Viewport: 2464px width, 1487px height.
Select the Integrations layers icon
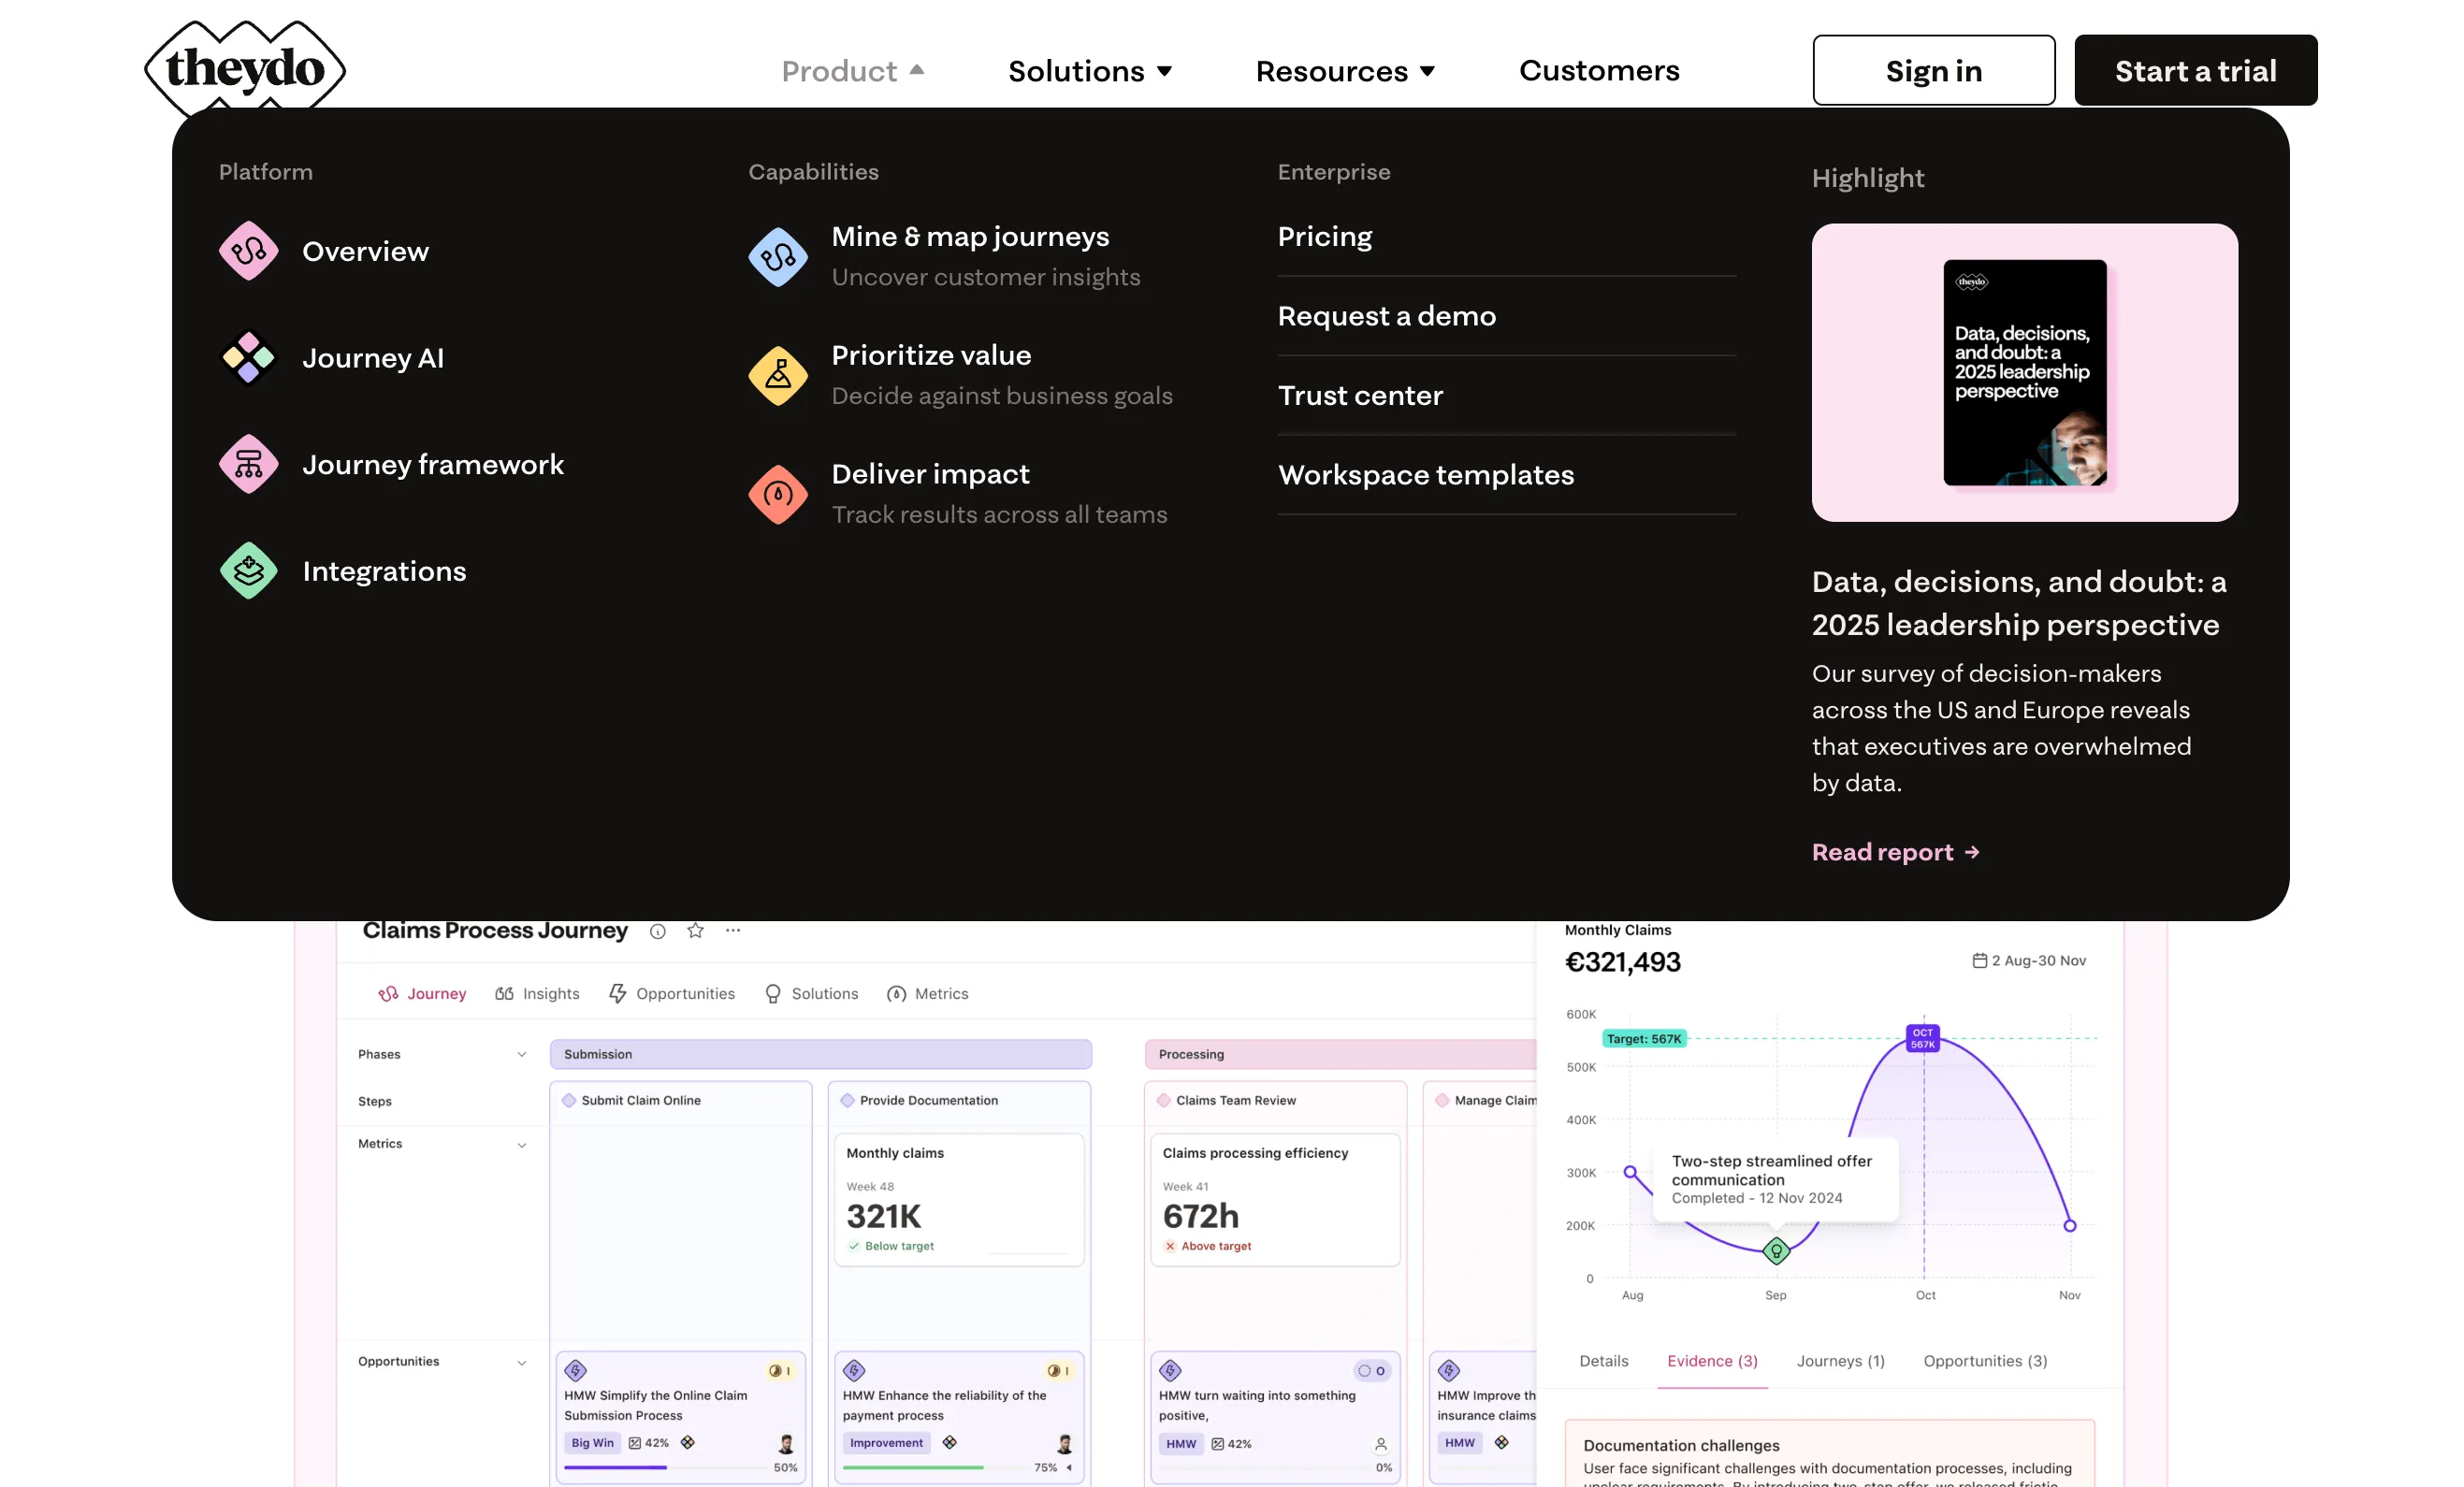pos(248,570)
